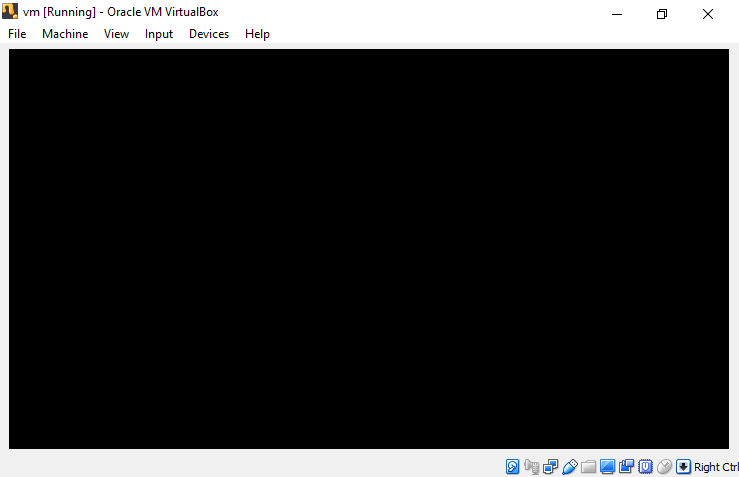Open the Devices menu
Image resolution: width=739 pixels, height=477 pixels.
coord(209,34)
